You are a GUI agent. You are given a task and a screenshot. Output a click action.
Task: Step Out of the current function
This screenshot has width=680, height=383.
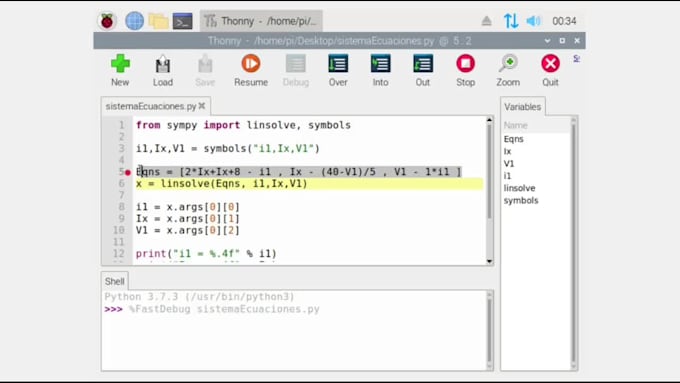[x=423, y=64]
